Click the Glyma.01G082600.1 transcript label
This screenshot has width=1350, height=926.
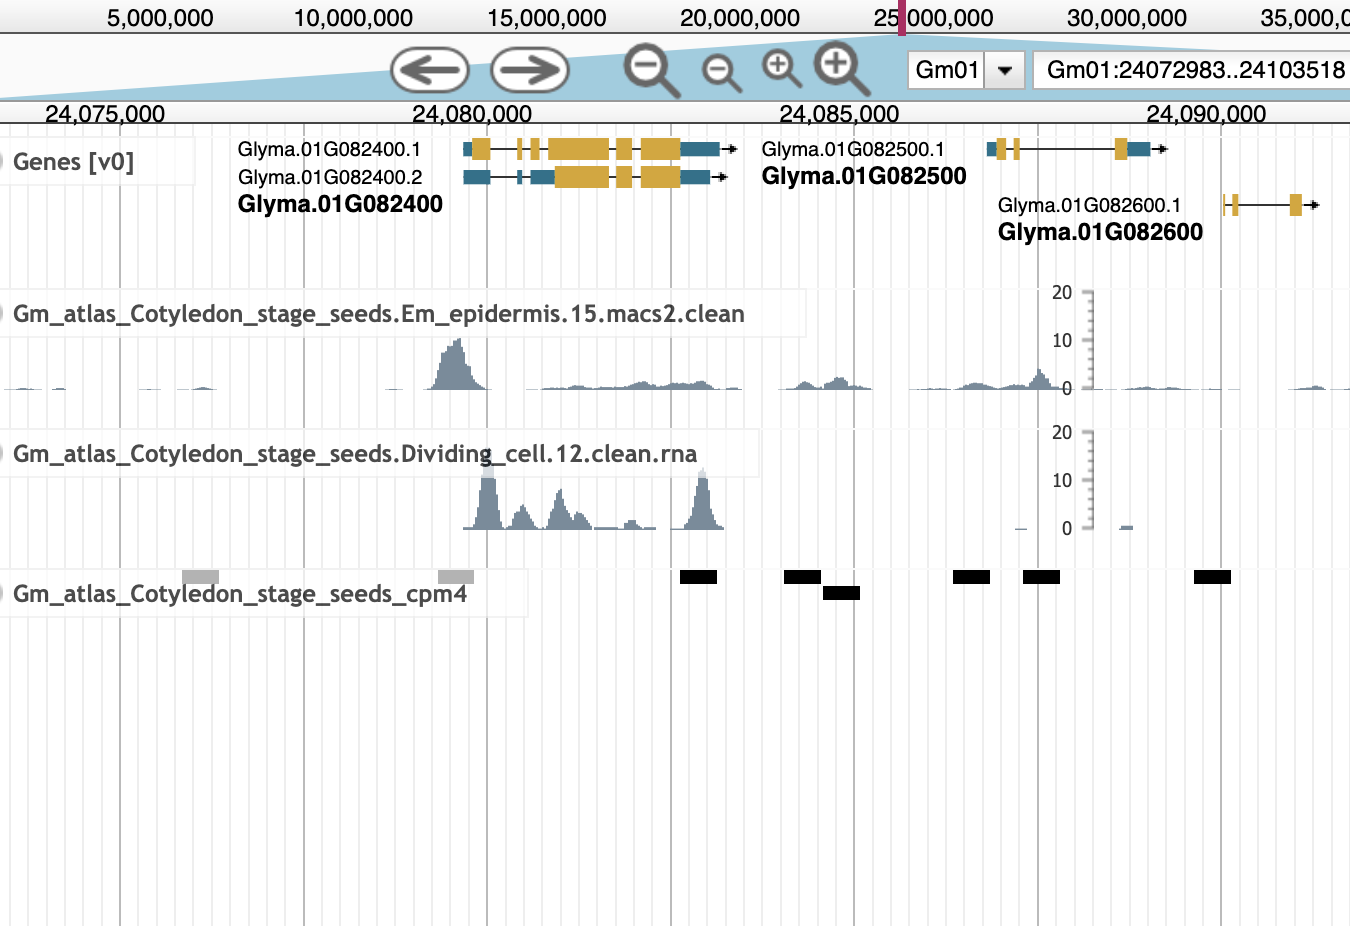[1089, 205]
